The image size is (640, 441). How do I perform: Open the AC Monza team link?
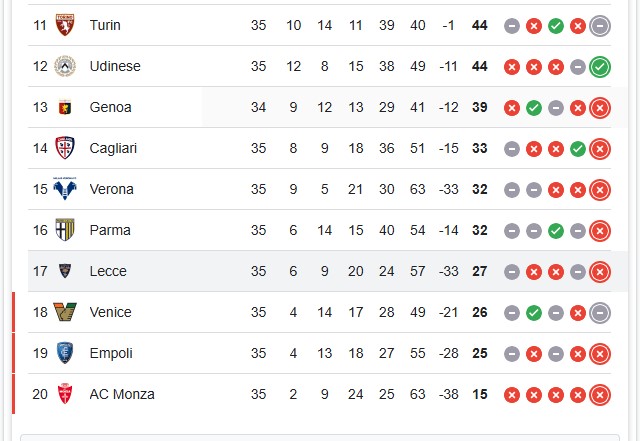(x=122, y=394)
